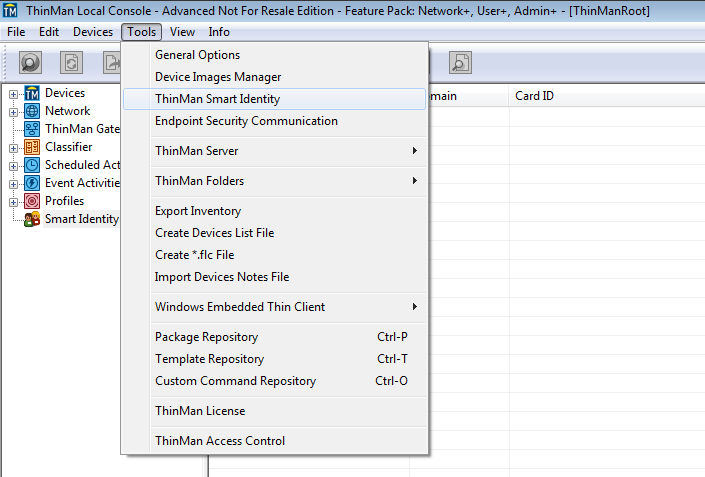Select Create *.flc File

point(275,255)
